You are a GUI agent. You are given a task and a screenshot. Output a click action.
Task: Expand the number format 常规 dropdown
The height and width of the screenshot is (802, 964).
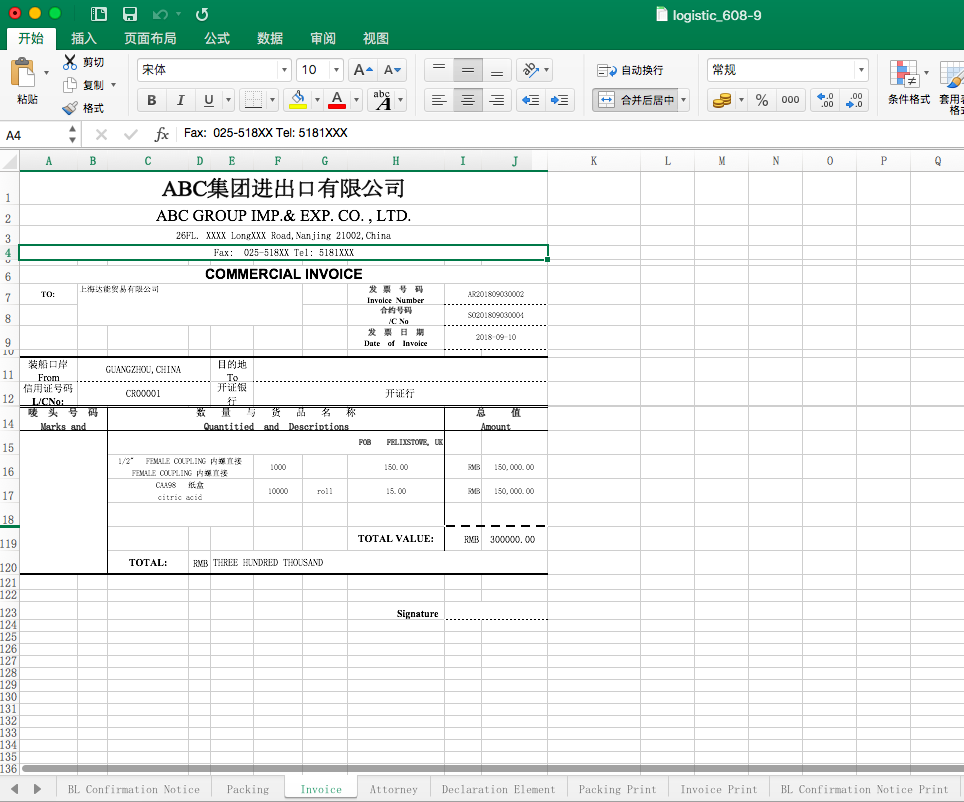pos(860,70)
